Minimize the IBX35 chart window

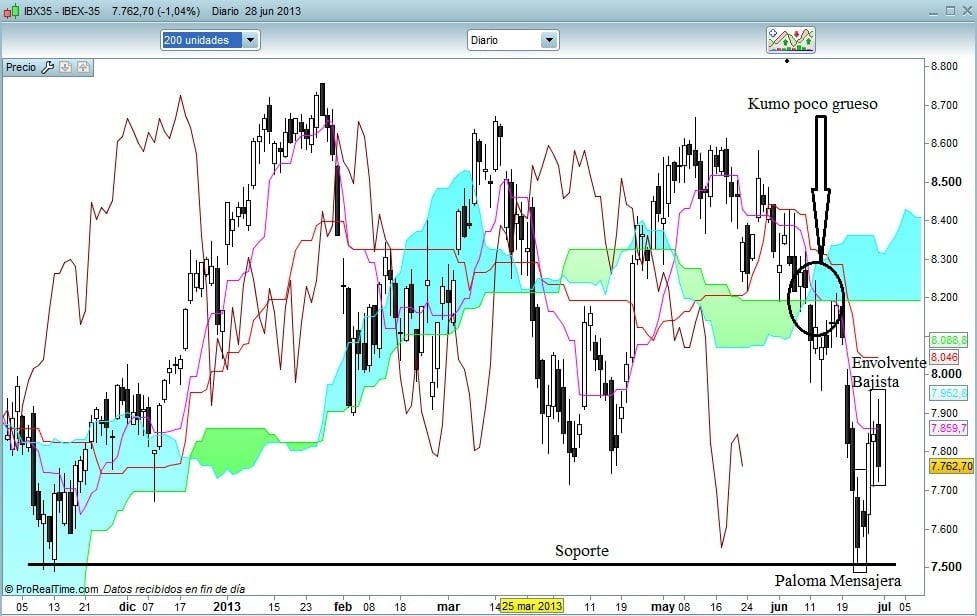pos(933,12)
